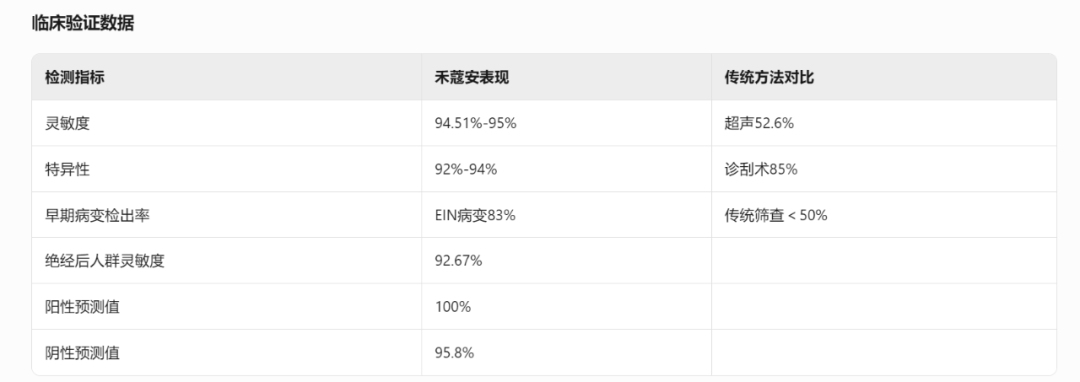Click the 94.51%-95% sensitivity value

(x=475, y=123)
